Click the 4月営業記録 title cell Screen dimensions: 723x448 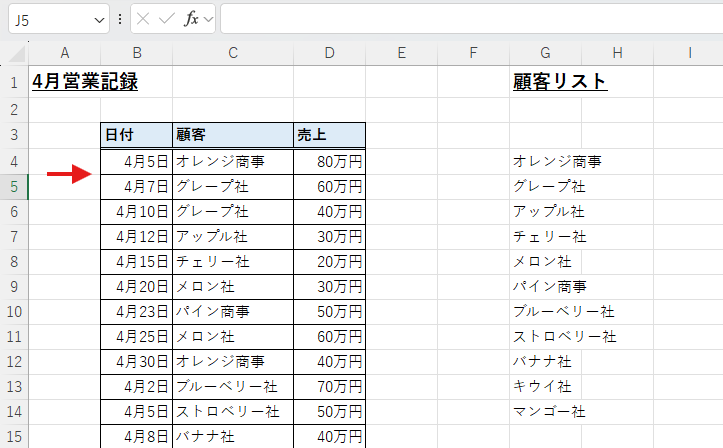[85, 82]
